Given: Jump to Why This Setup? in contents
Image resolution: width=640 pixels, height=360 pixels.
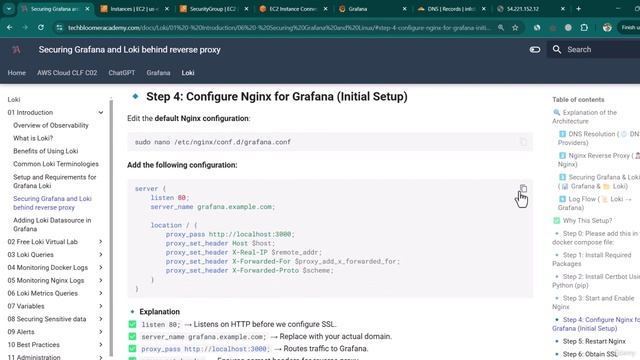Looking at the screenshot, I should point(582,220).
